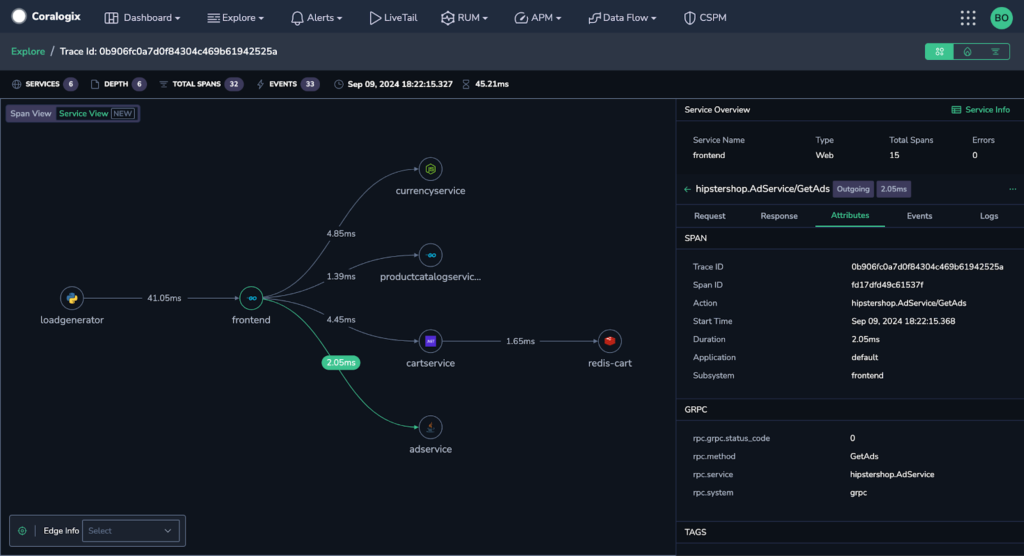Screen dimensions: 1024x556
Task: Click the recenter graph target icon
Action: pyautogui.click(x=22, y=531)
